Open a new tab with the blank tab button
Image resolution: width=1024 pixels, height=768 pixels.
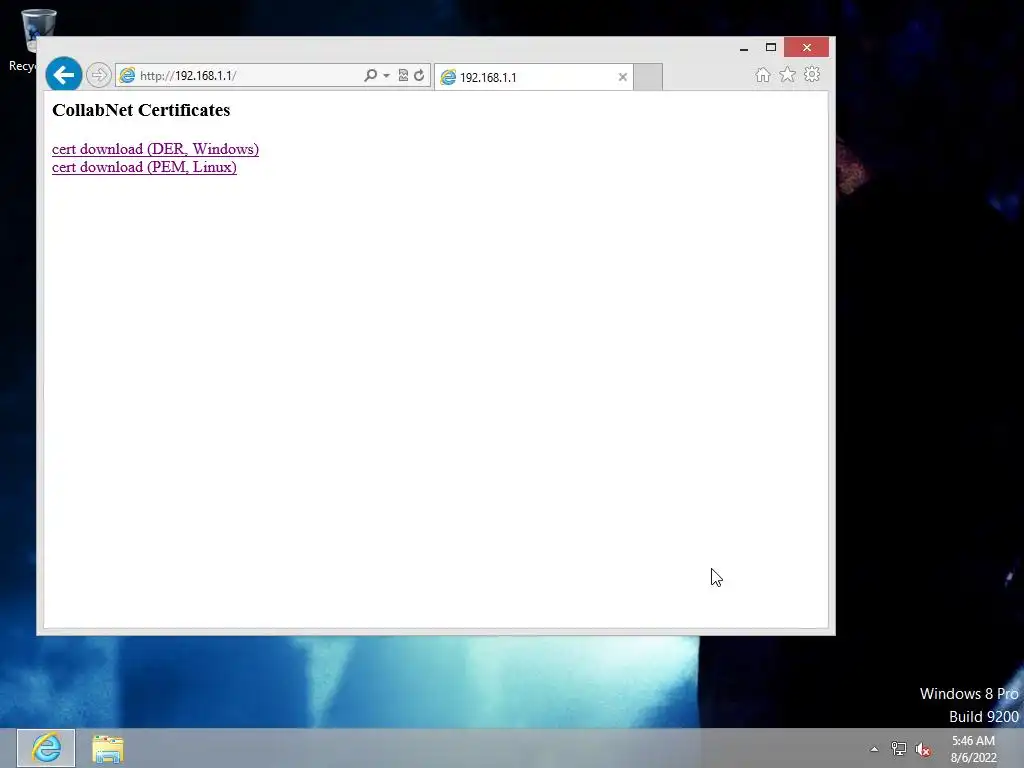coord(648,77)
